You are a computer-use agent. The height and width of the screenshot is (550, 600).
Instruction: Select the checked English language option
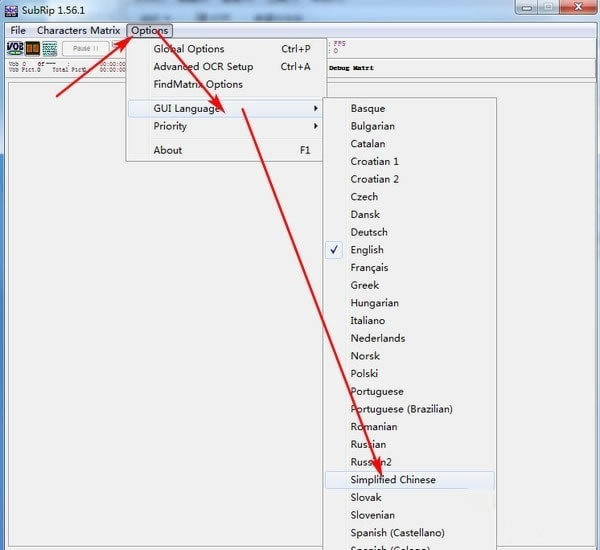[x=367, y=250]
